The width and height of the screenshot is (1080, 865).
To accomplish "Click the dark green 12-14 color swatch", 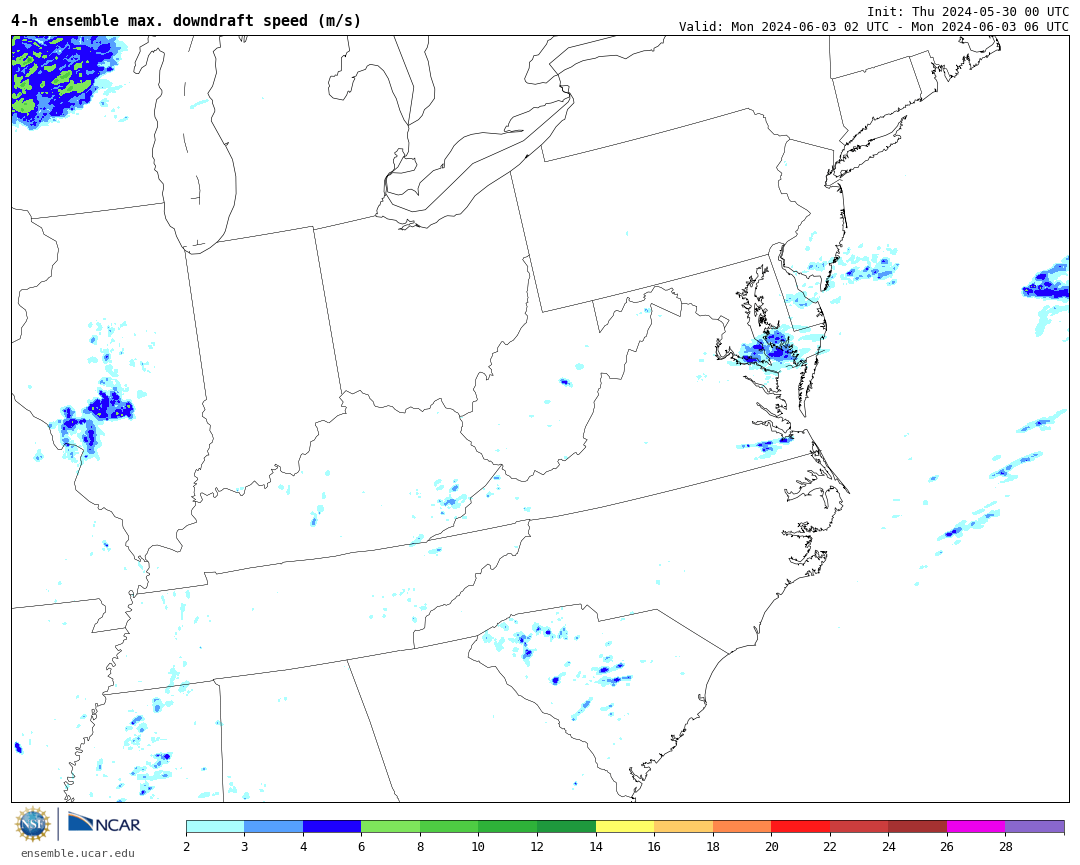I will click(566, 826).
